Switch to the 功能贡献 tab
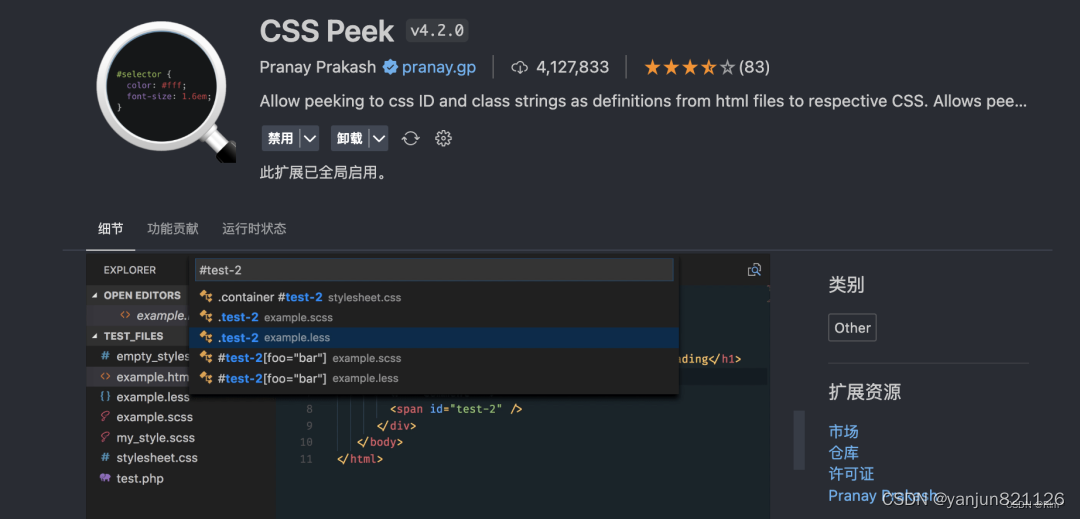Screen dimensions: 1080x519 [x=172, y=229]
